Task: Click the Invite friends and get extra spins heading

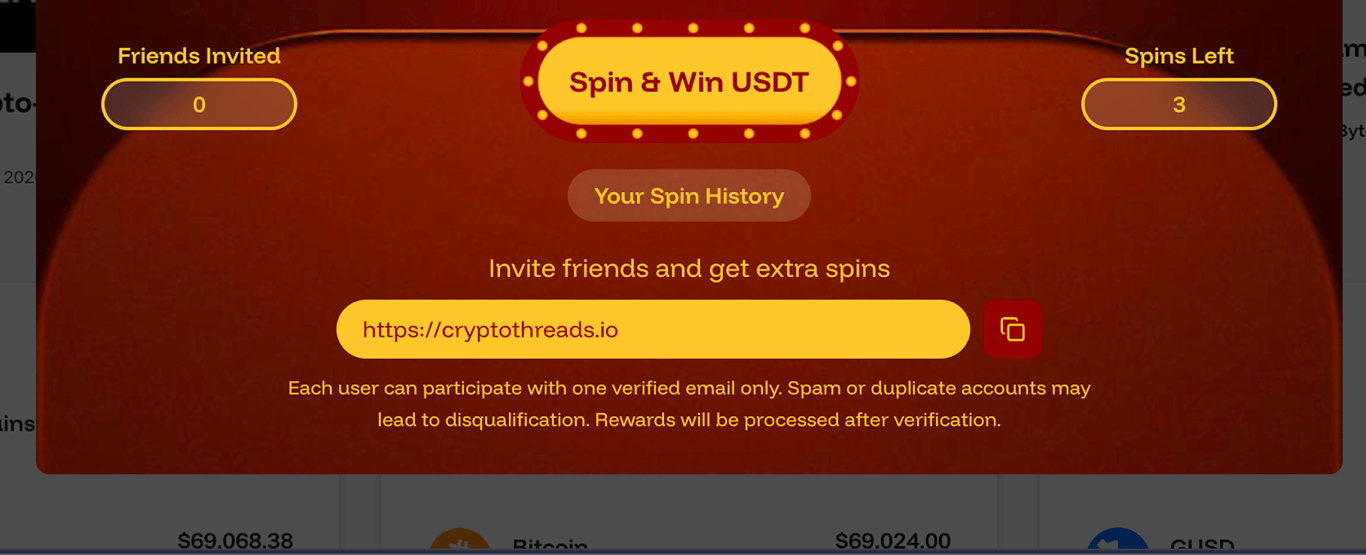Action: coord(689,268)
